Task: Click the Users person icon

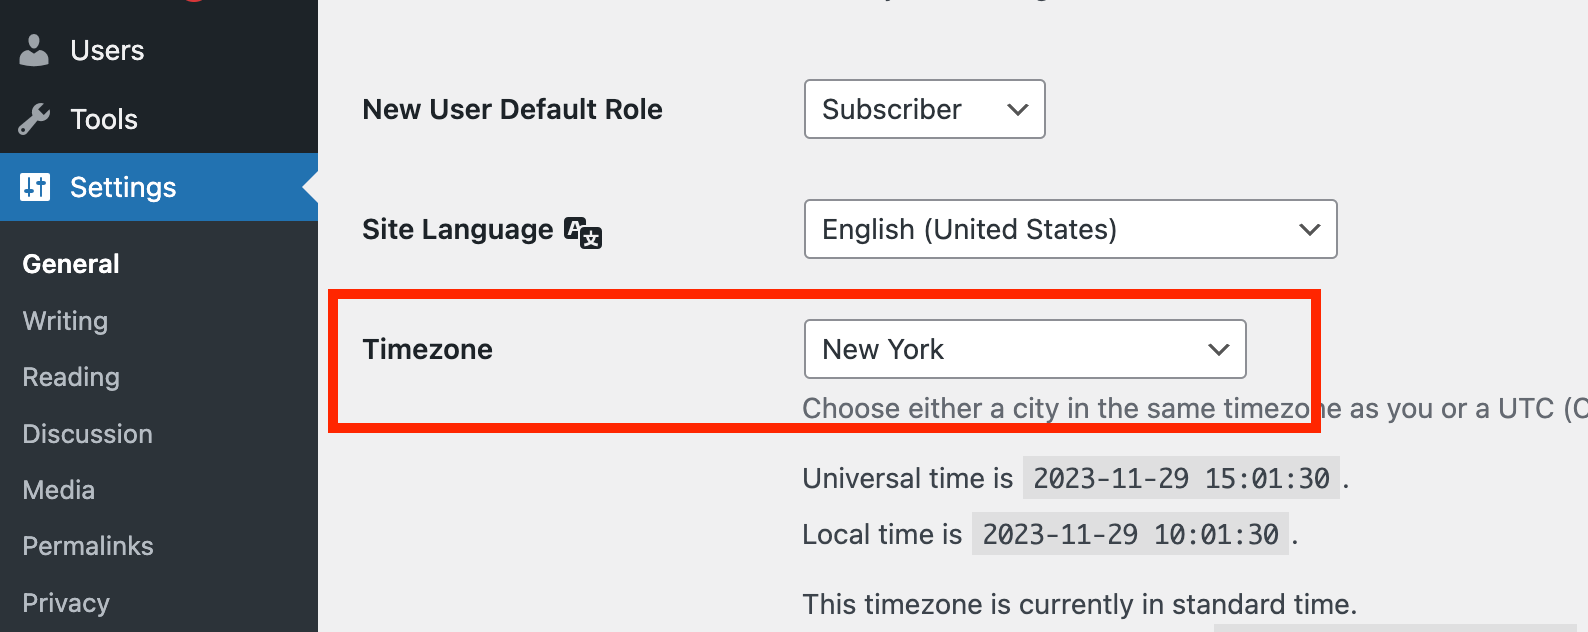Action: point(33,50)
